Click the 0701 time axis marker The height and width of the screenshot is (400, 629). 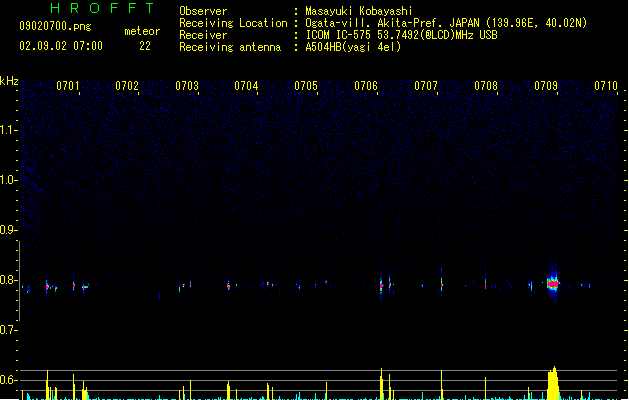click(x=67, y=86)
